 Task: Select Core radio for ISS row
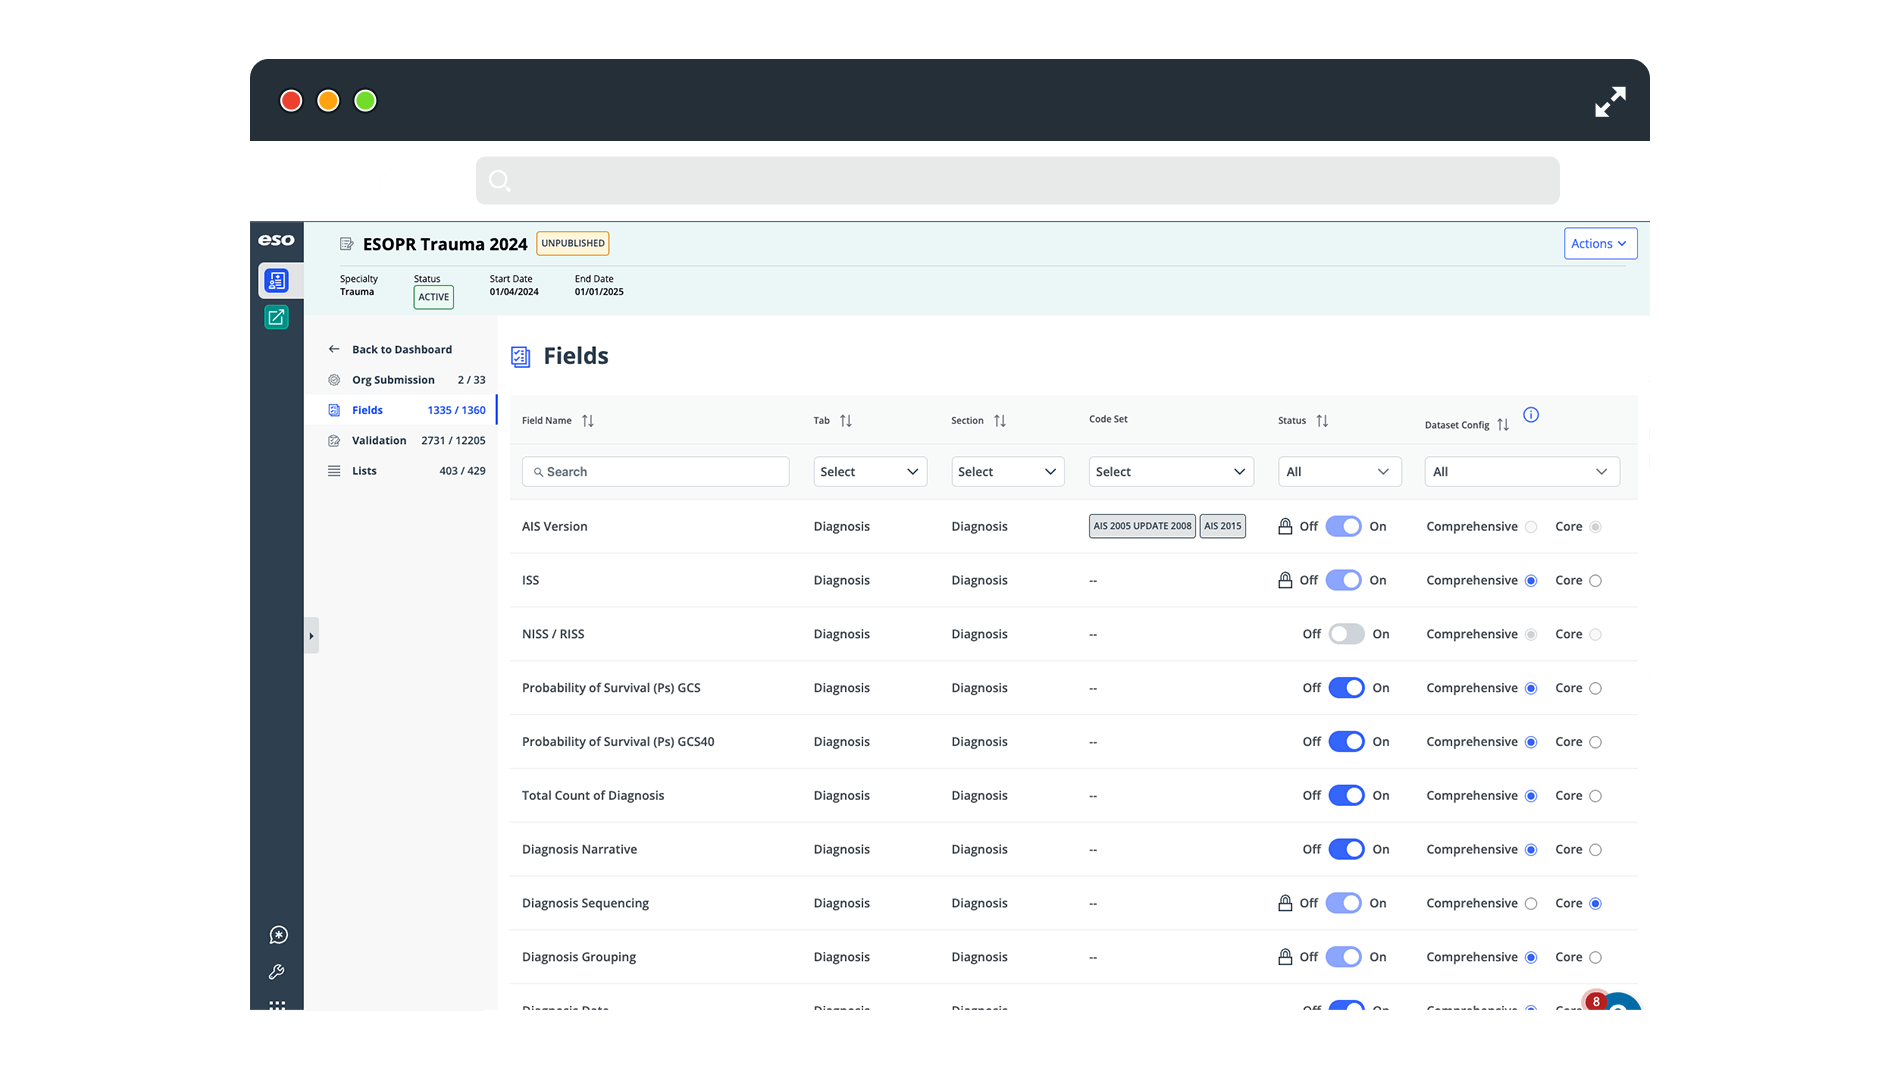[x=1595, y=581]
